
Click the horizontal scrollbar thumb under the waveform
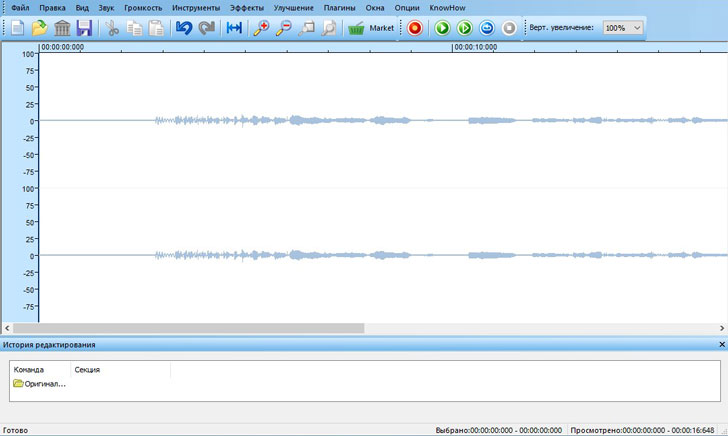tap(188, 327)
